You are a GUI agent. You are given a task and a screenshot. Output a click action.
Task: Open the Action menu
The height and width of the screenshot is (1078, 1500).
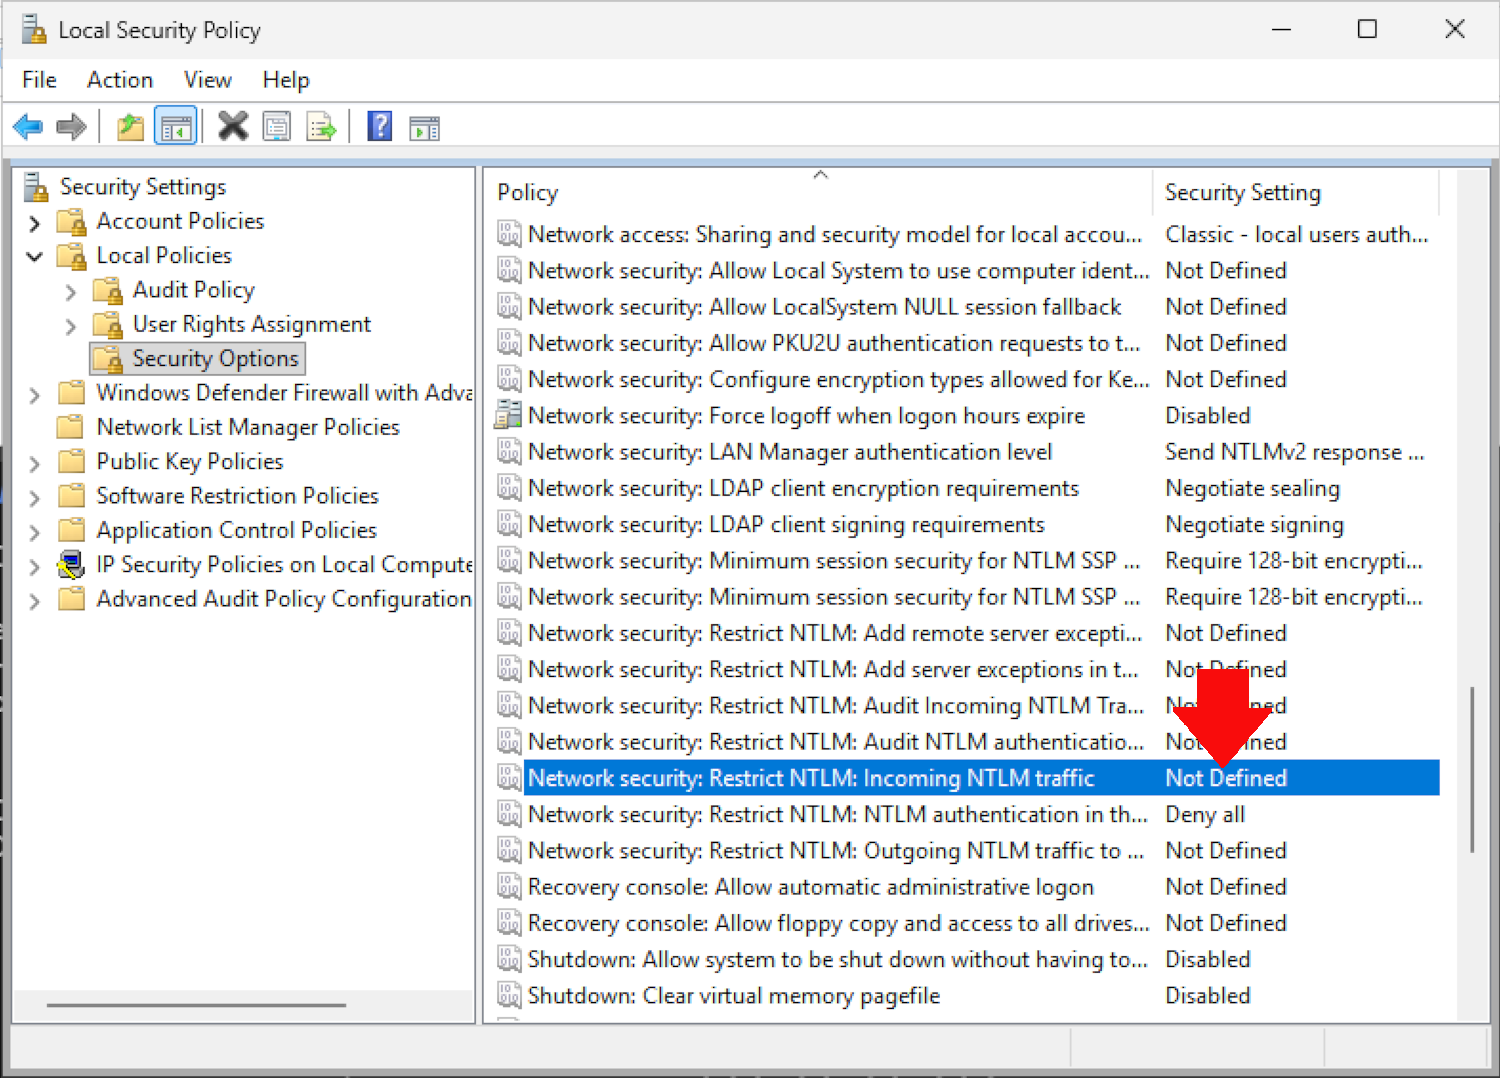tap(120, 80)
